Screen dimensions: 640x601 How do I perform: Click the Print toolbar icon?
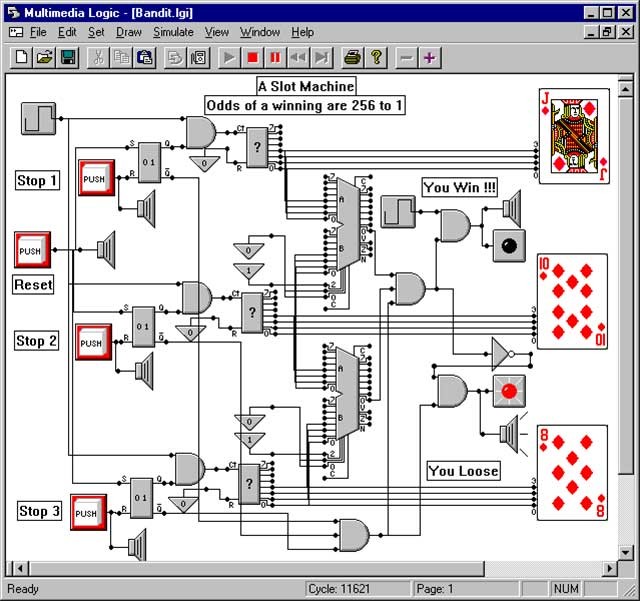click(x=352, y=57)
